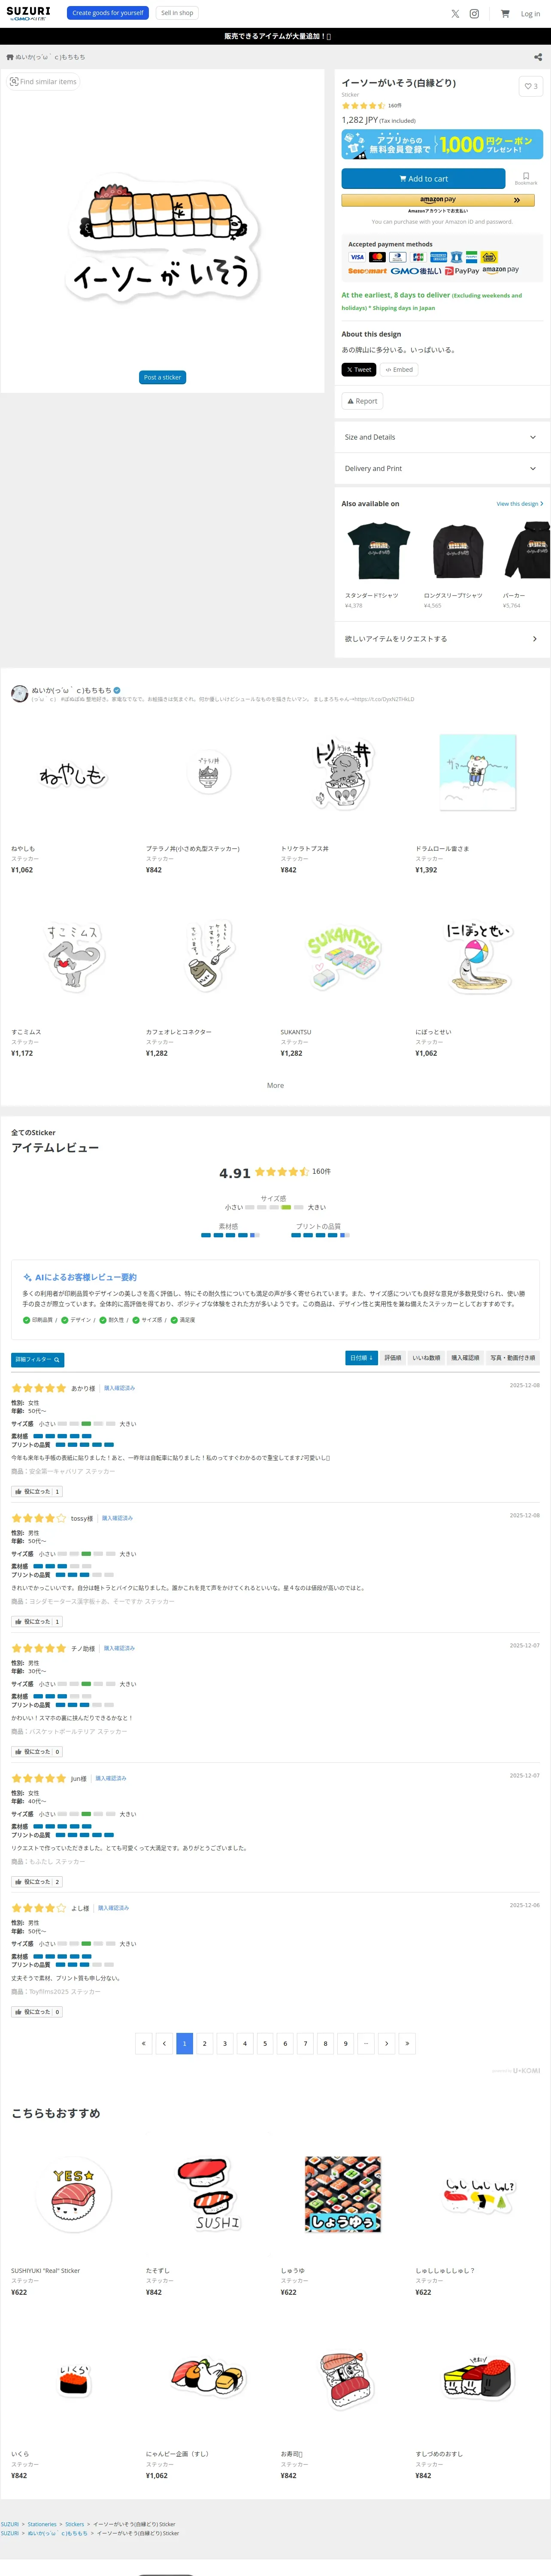Go to reviews page 5

click(265, 2043)
